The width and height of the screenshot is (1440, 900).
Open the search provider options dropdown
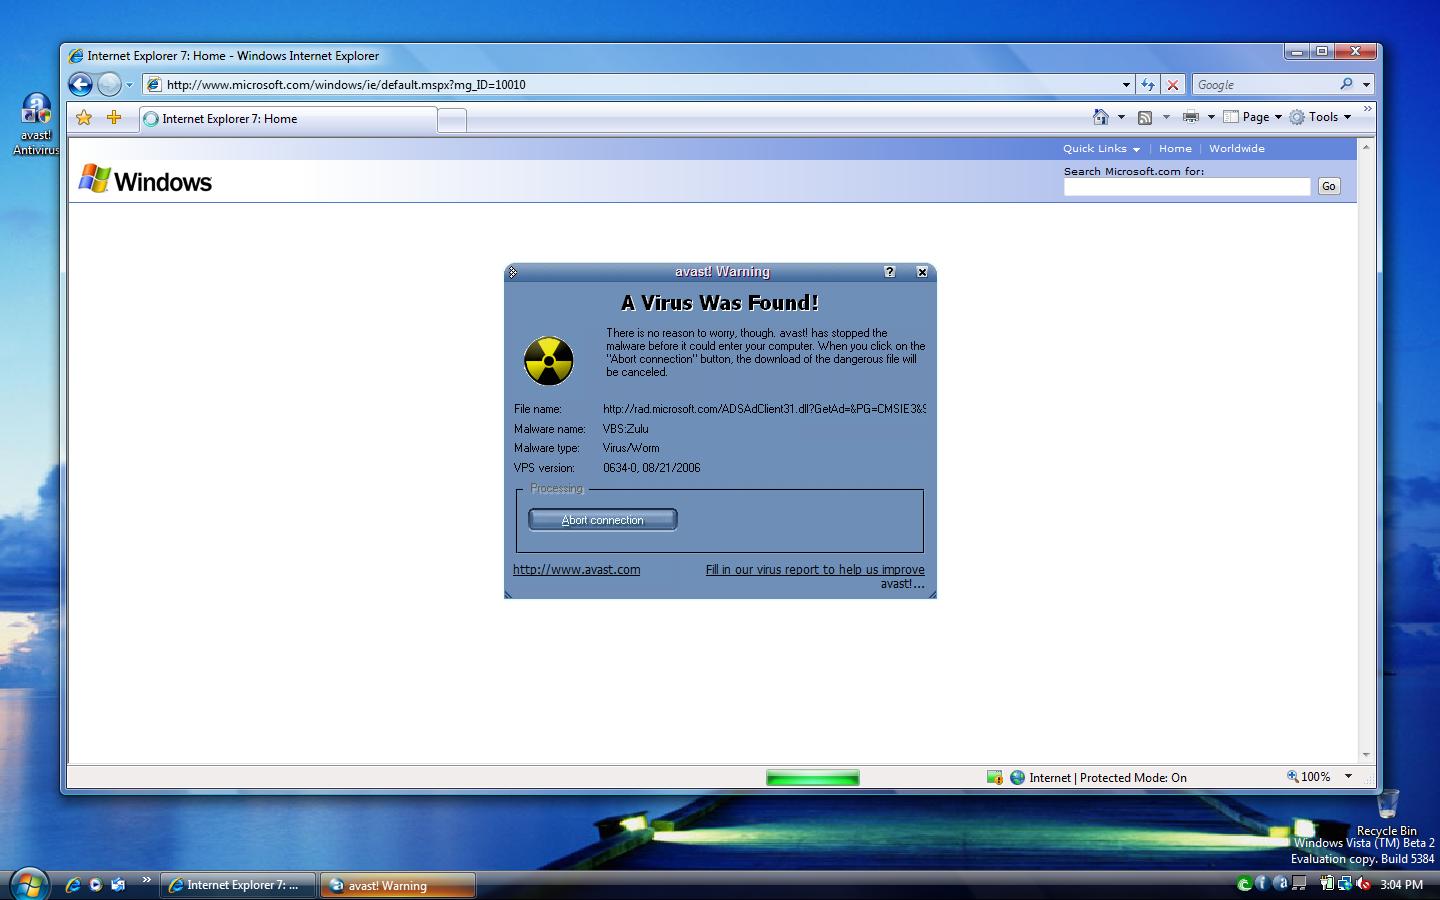click(x=1366, y=85)
